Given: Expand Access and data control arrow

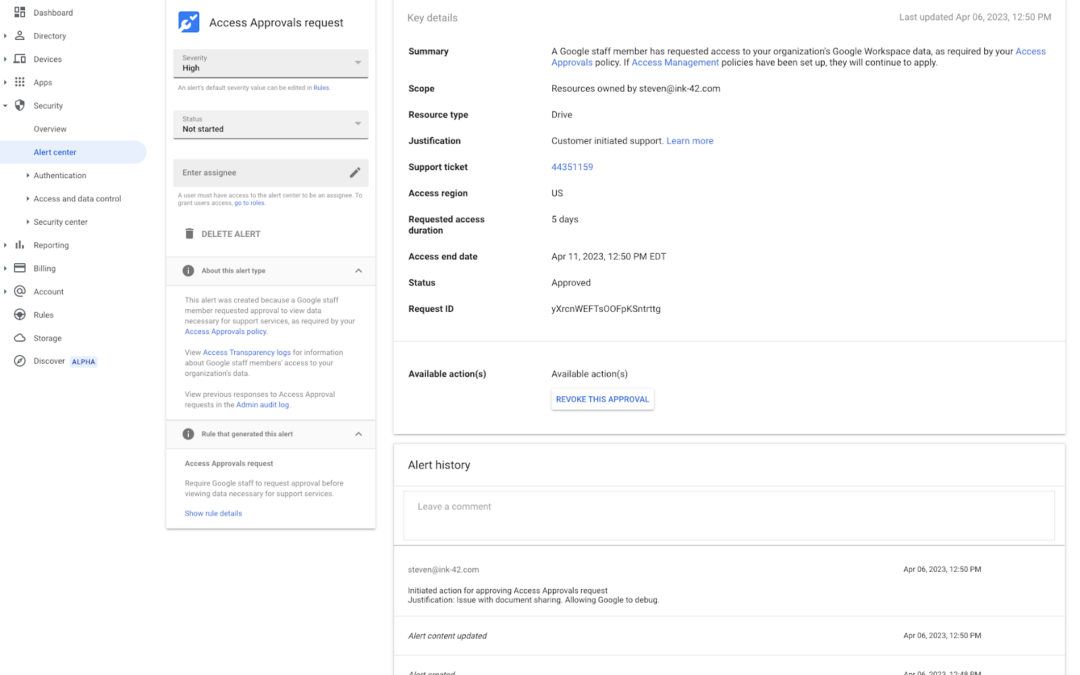Looking at the screenshot, I should (28, 198).
